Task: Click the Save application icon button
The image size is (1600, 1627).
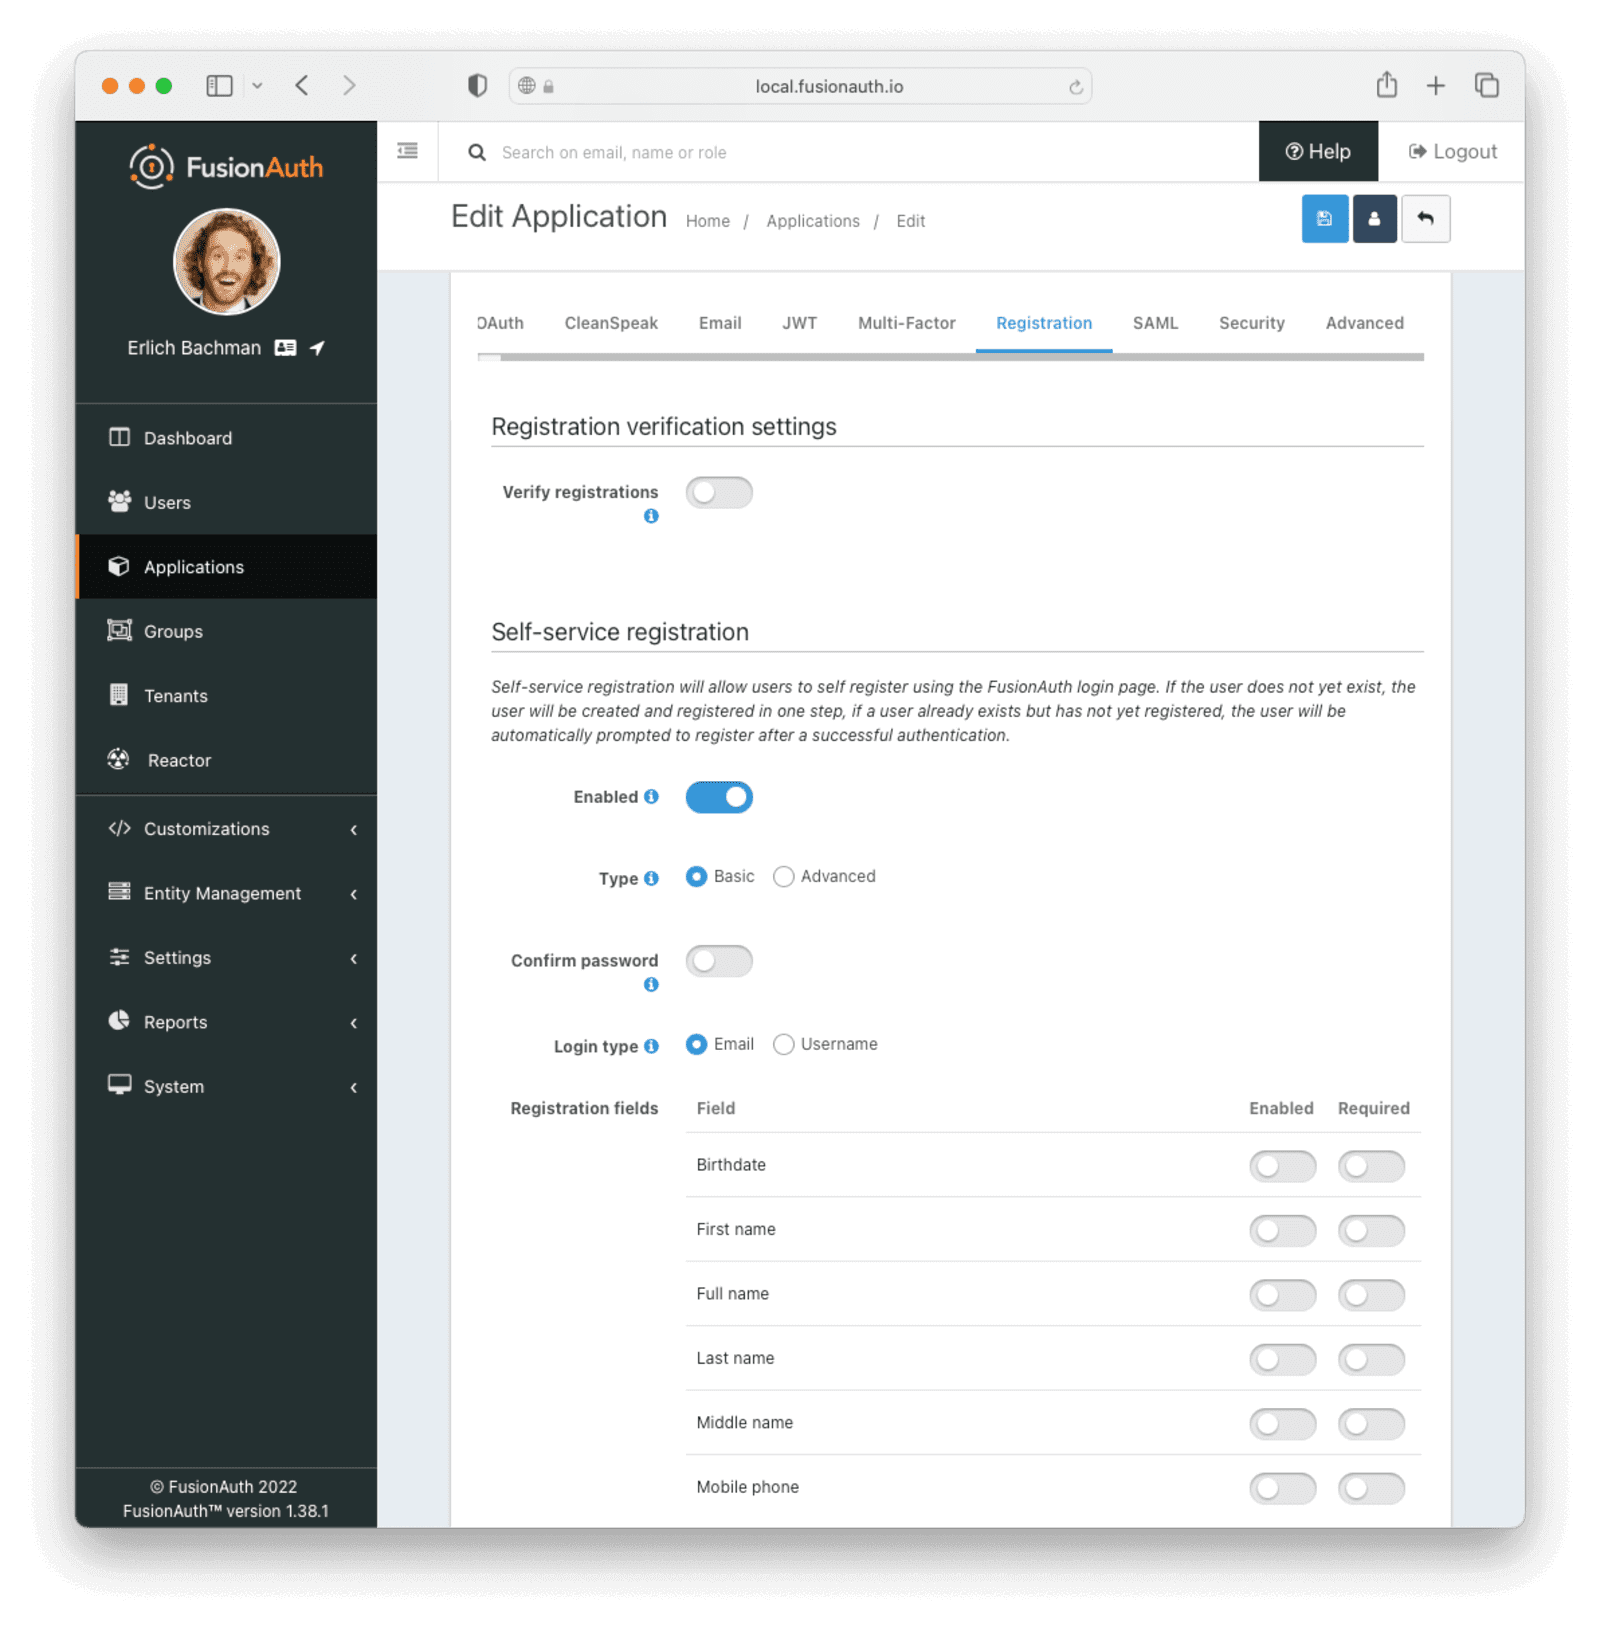Action: coord(1324,219)
